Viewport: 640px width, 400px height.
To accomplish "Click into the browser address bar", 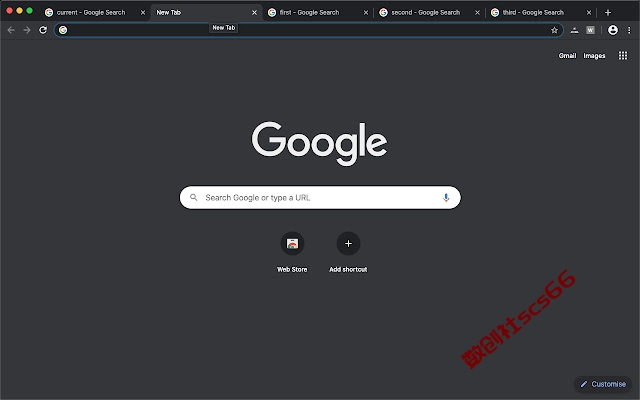I will pyautogui.click(x=309, y=30).
